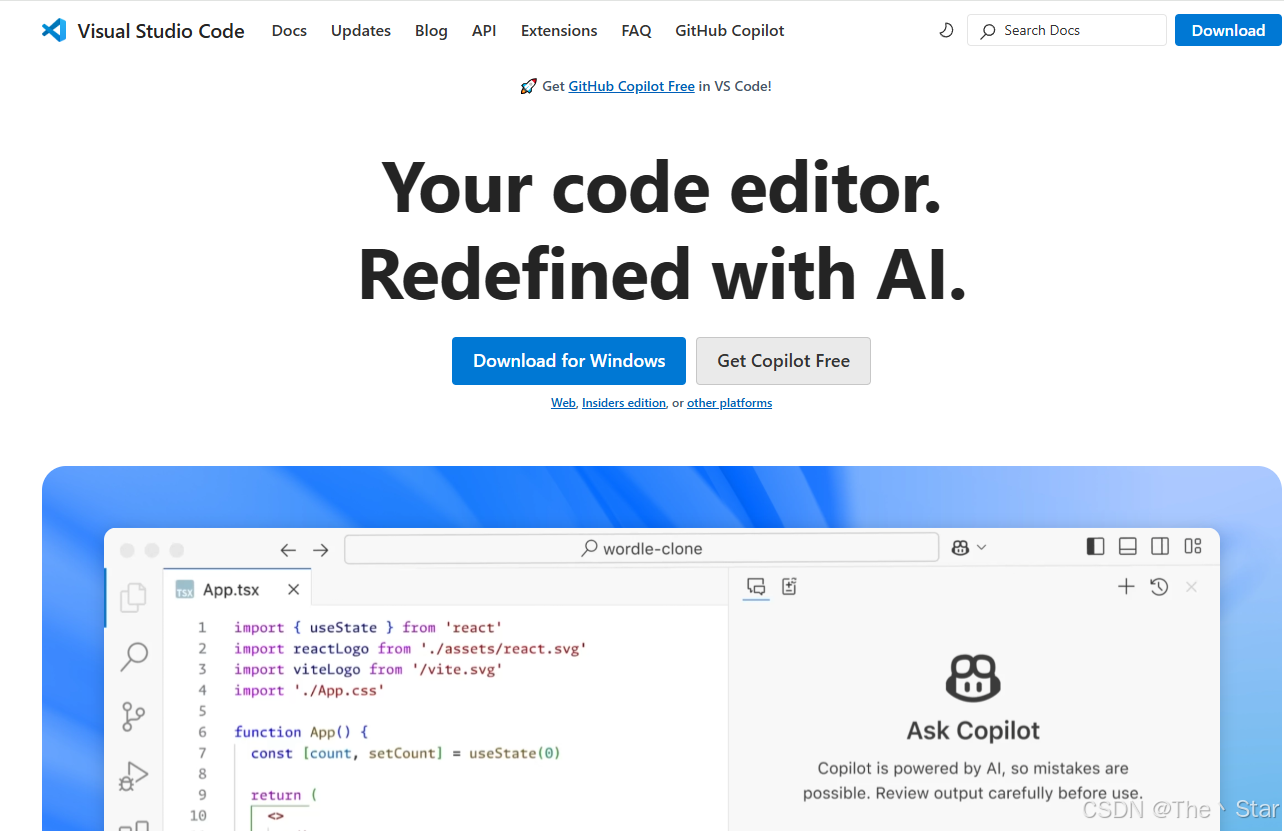Open the Run and Debug icon
Viewport: 1284px width, 831px height.
[x=133, y=776]
